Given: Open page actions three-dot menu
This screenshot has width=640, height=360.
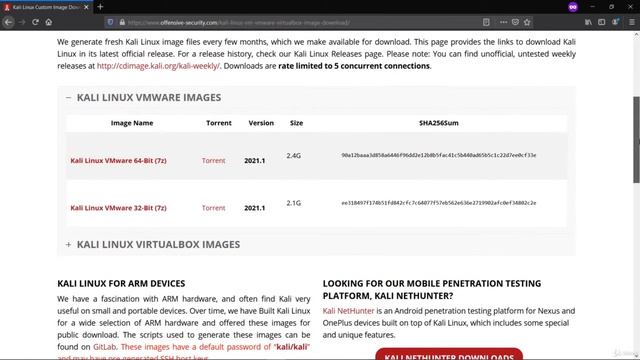Looking at the screenshot, I should coord(503,22).
